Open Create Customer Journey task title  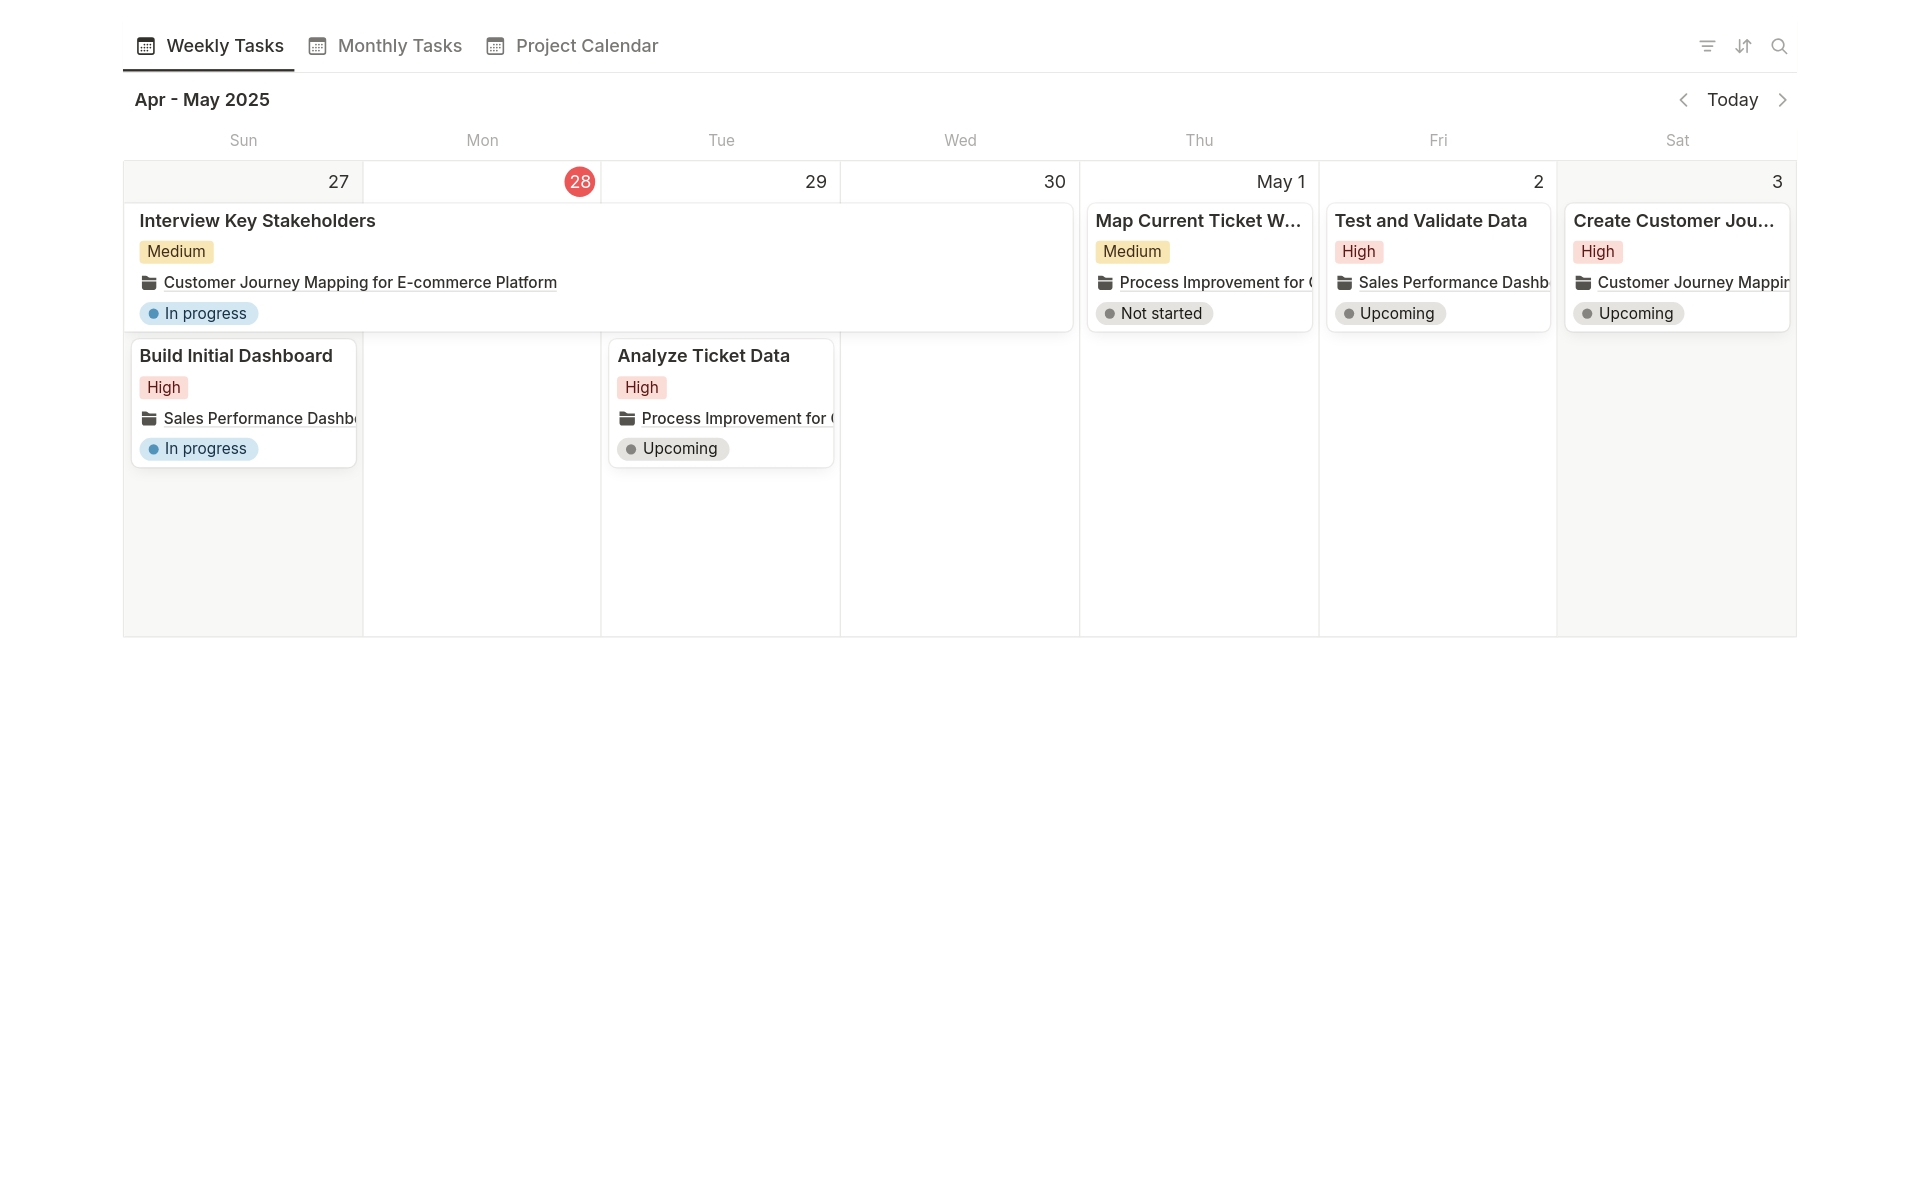tap(1673, 221)
